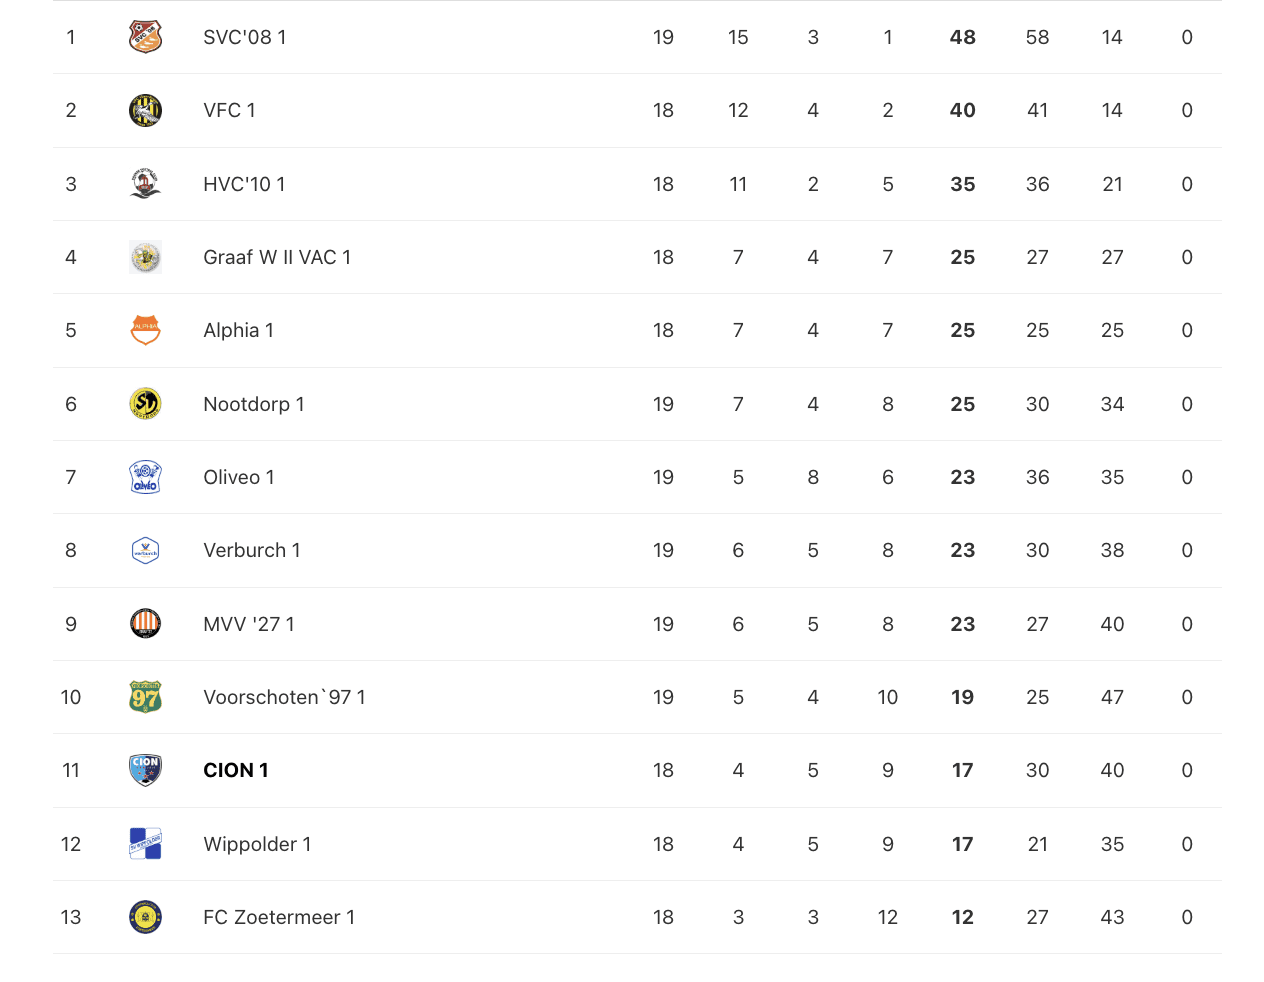Open the Wippolder 1 team name
This screenshot has width=1264, height=982.
click(257, 844)
